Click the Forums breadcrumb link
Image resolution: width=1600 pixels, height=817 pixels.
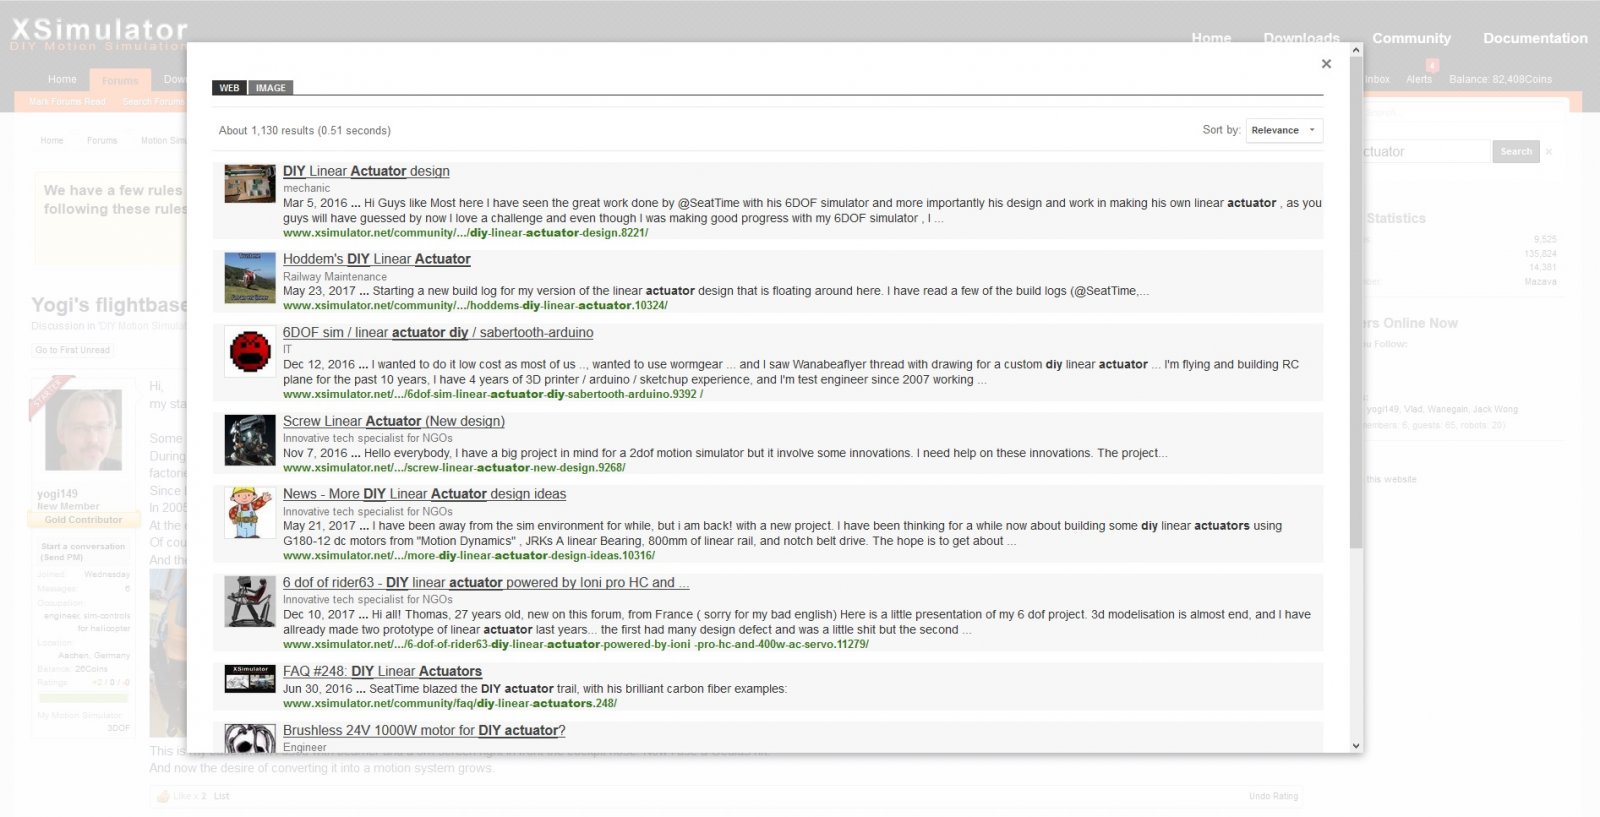102,141
